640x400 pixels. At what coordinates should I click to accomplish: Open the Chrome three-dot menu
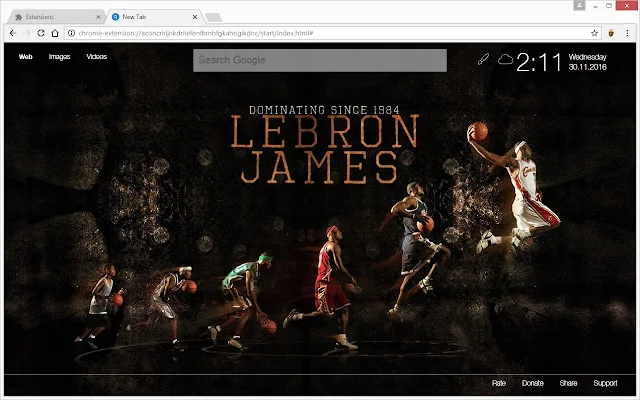(x=627, y=33)
